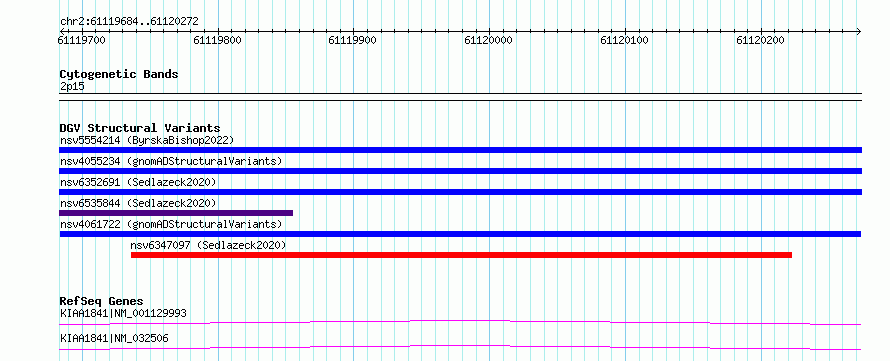The width and height of the screenshot is (890, 361).
Task: Open gene label KIAA1841|NM_001129993
Action: pyautogui.click(x=123, y=313)
